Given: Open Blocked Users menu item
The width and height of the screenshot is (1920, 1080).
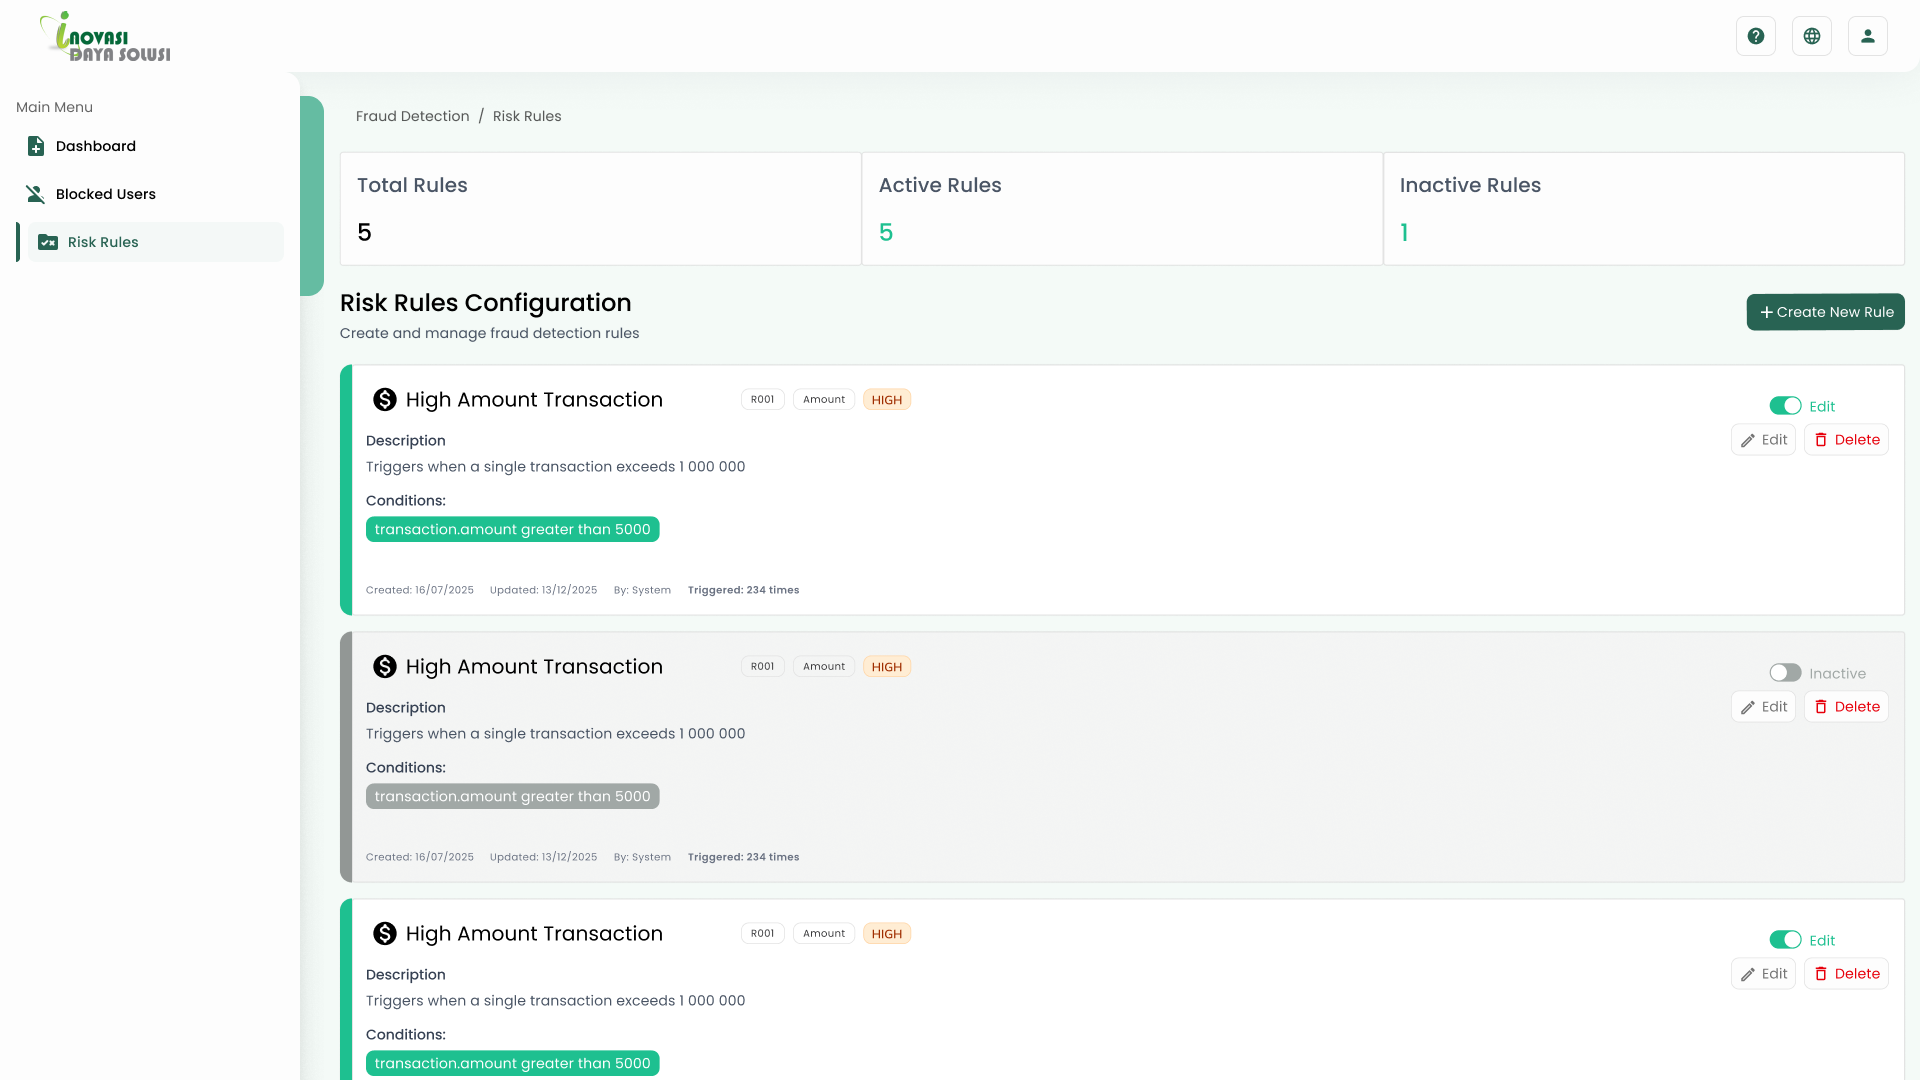Looking at the screenshot, I should tap(106, 194).
